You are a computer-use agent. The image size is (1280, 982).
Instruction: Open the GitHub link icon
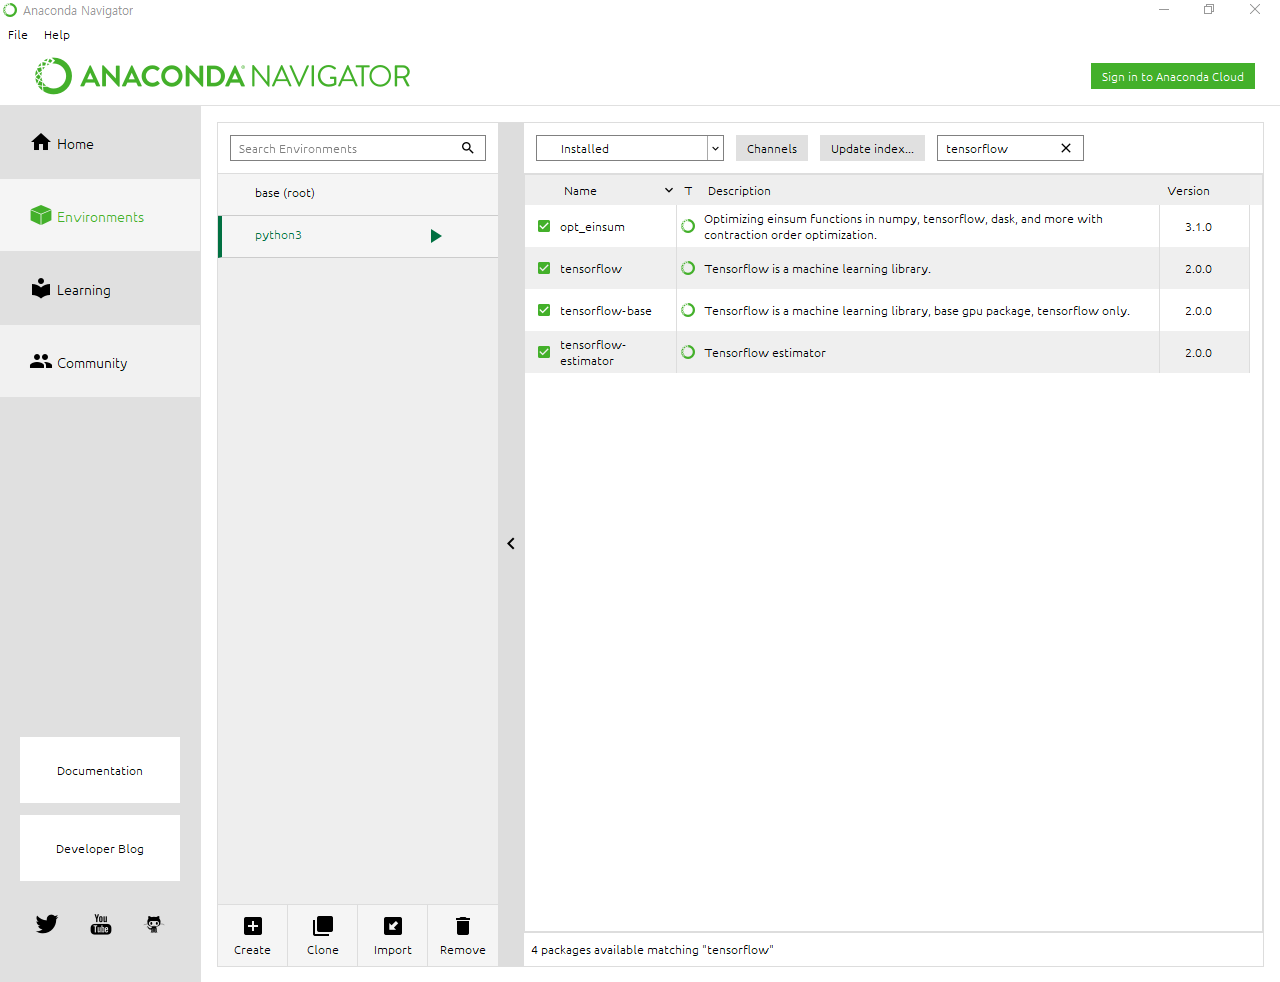154,924
